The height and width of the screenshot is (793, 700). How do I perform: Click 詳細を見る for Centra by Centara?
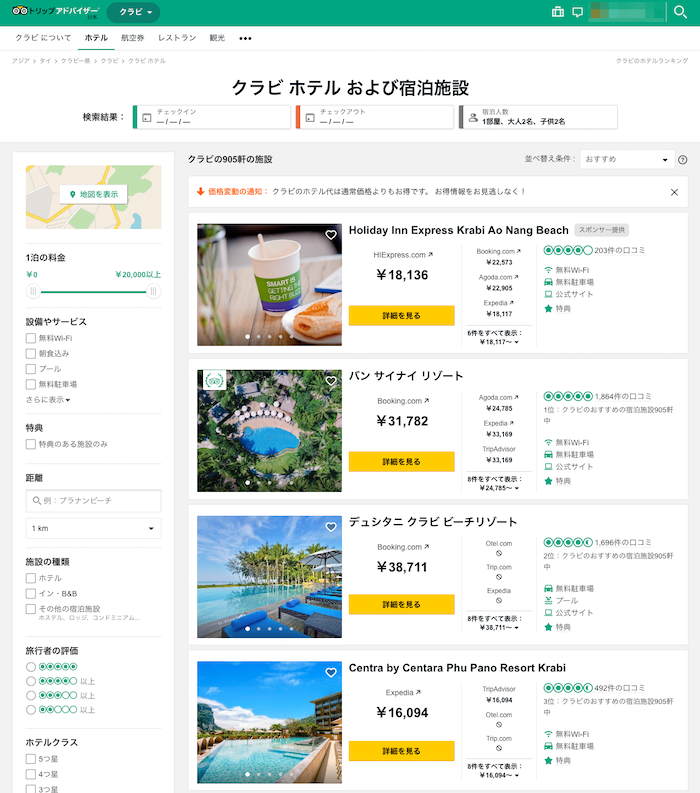click(402, 751)
